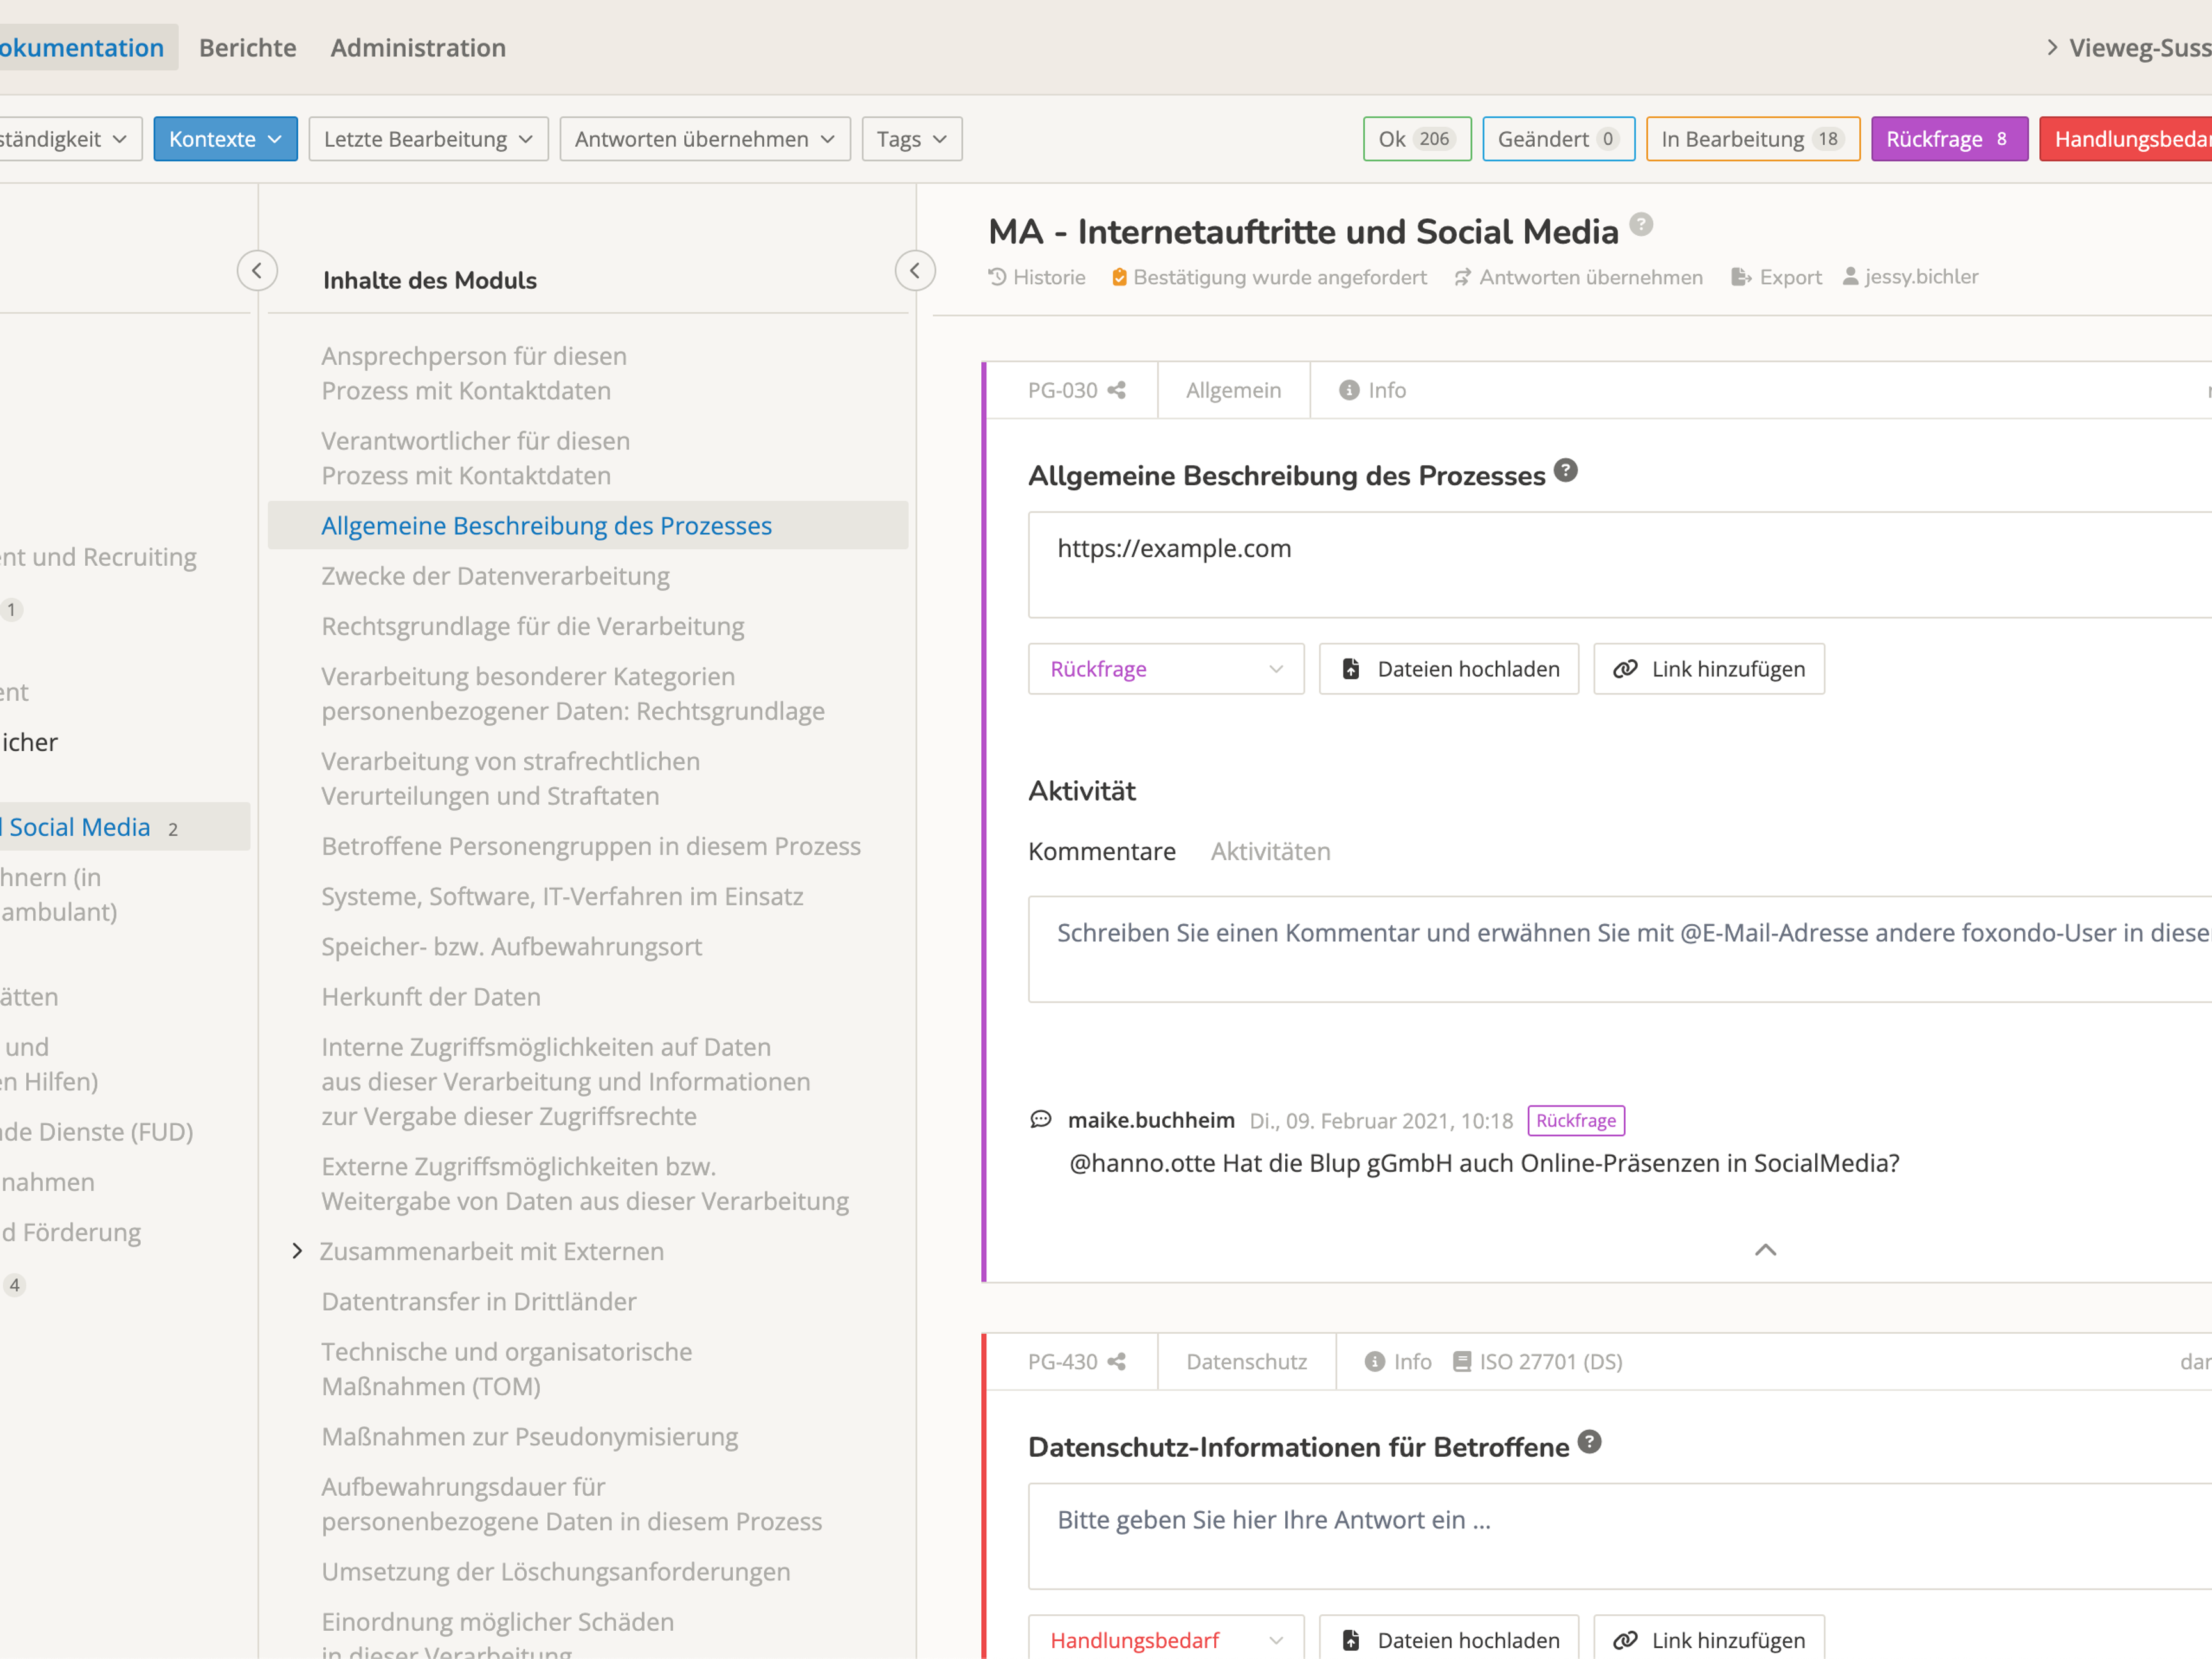Open help icon beside Datenschutz-Informationen heading
The height and width of the screenshot is (1659, 2212).
(x=1590, y=1442)
